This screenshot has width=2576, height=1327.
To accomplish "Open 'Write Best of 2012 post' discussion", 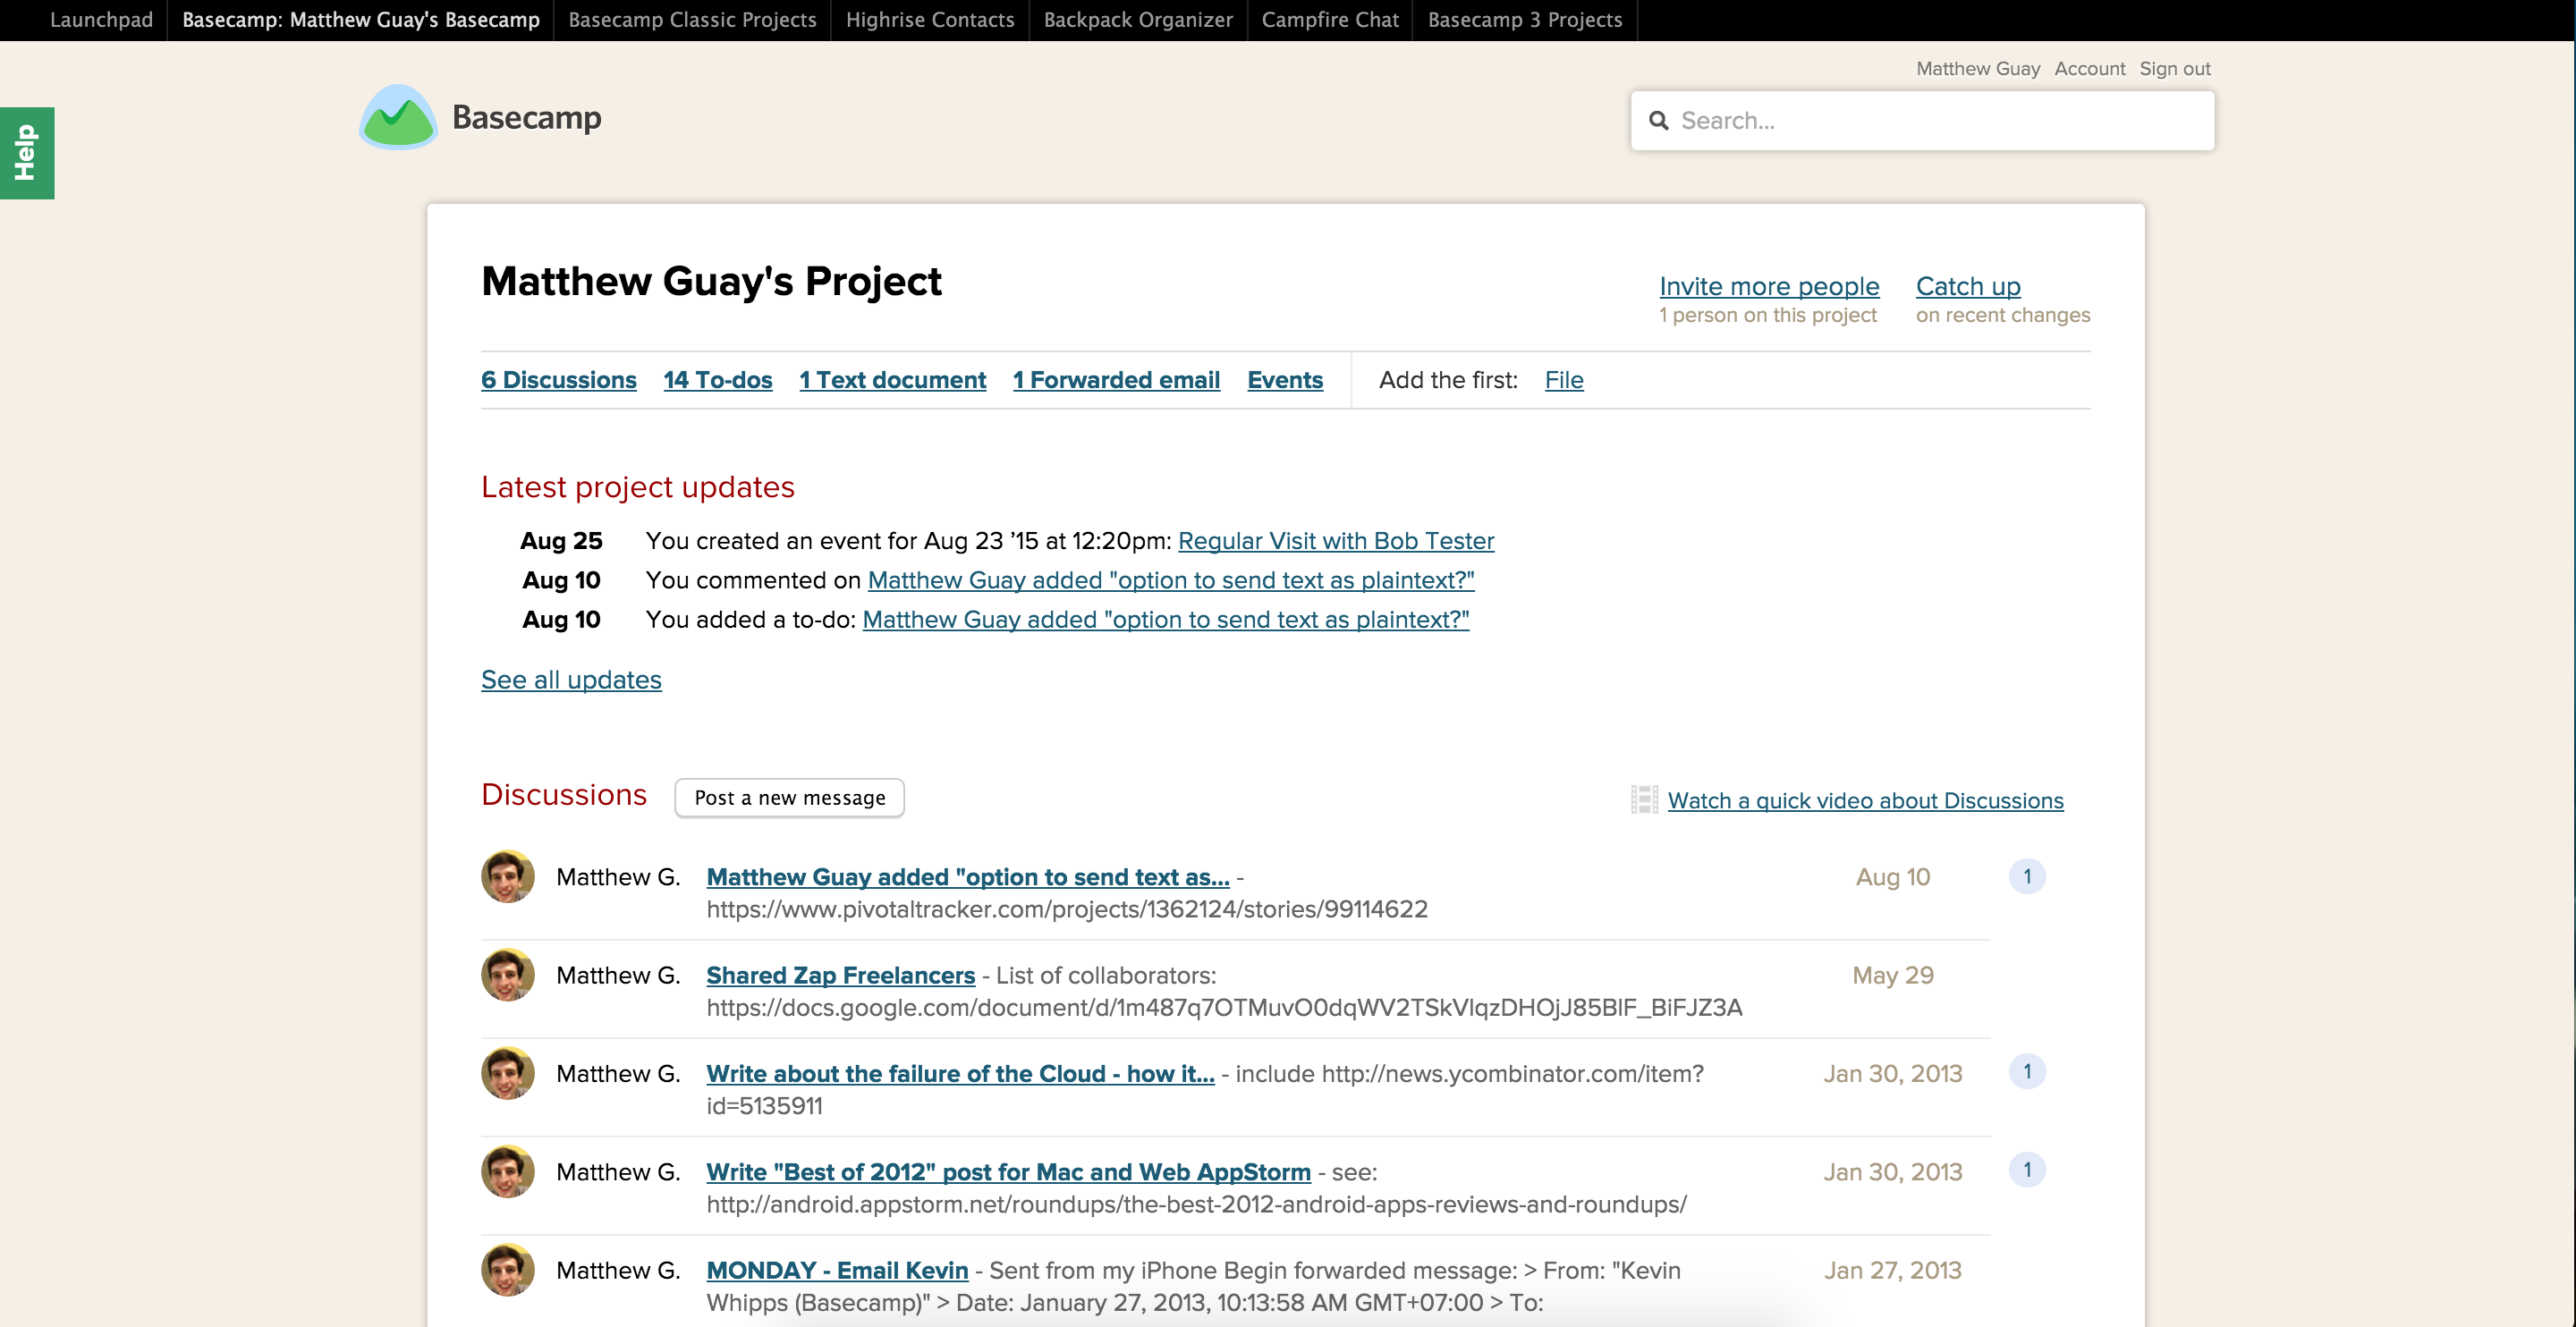I will tap(1008, 1172).
